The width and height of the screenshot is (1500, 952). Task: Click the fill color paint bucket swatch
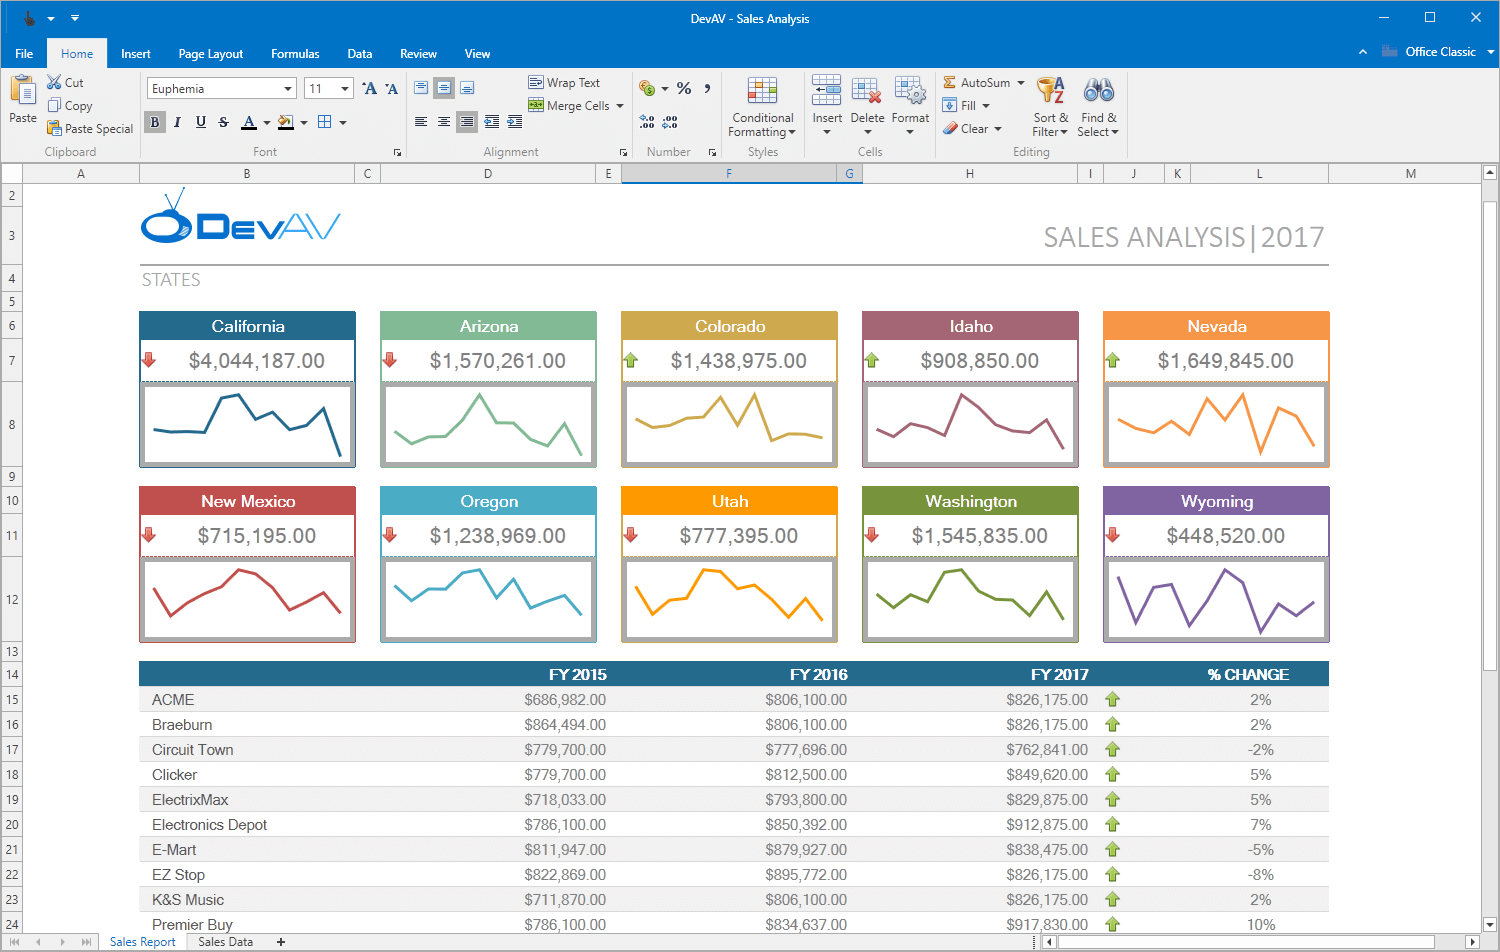pyautogui.click(x=285, y=122)
